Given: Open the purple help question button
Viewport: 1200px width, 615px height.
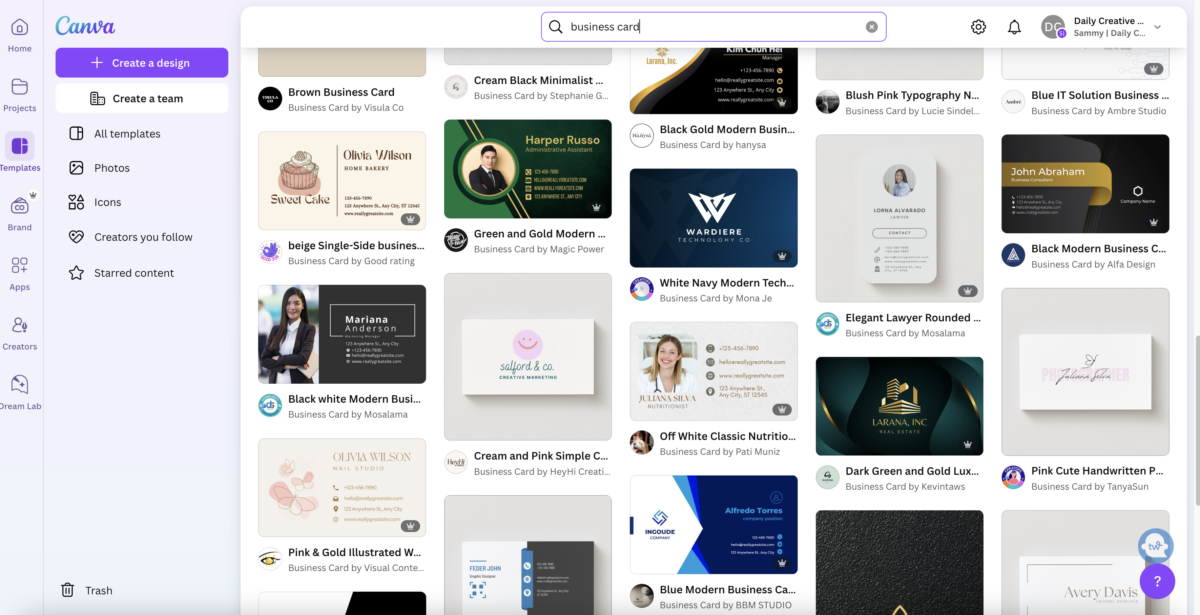Looking at the screenshot, I should tap(1157, 581).
